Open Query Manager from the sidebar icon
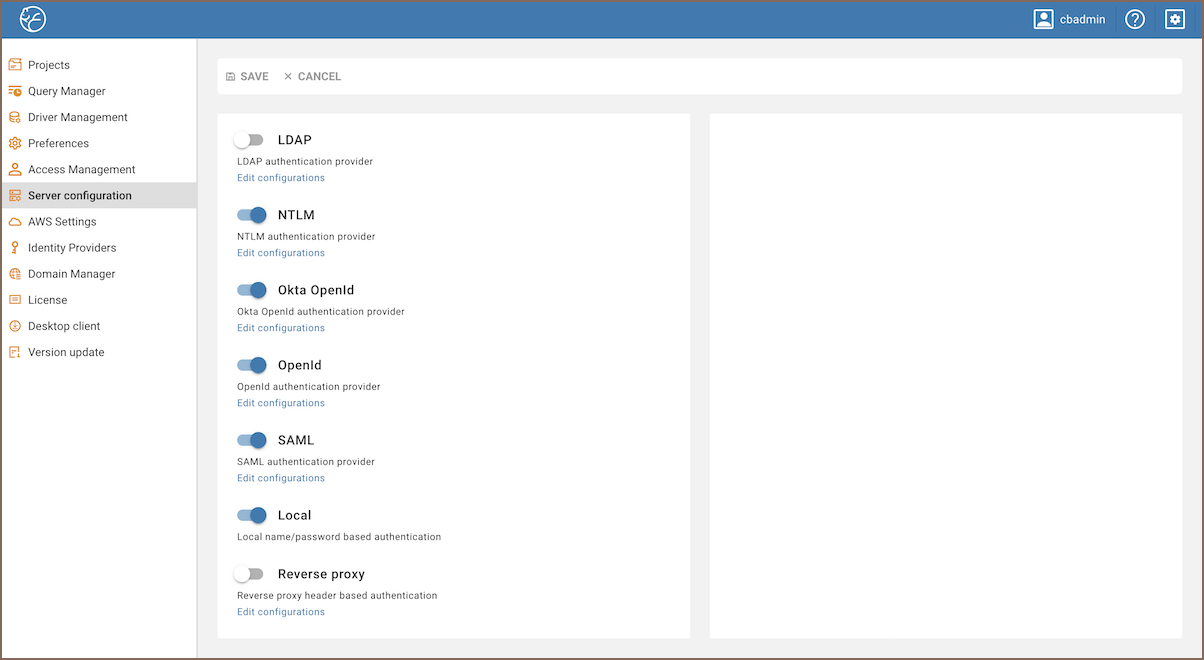The height and width of the screenshot is (660, 1204). [x=17, y=90]
